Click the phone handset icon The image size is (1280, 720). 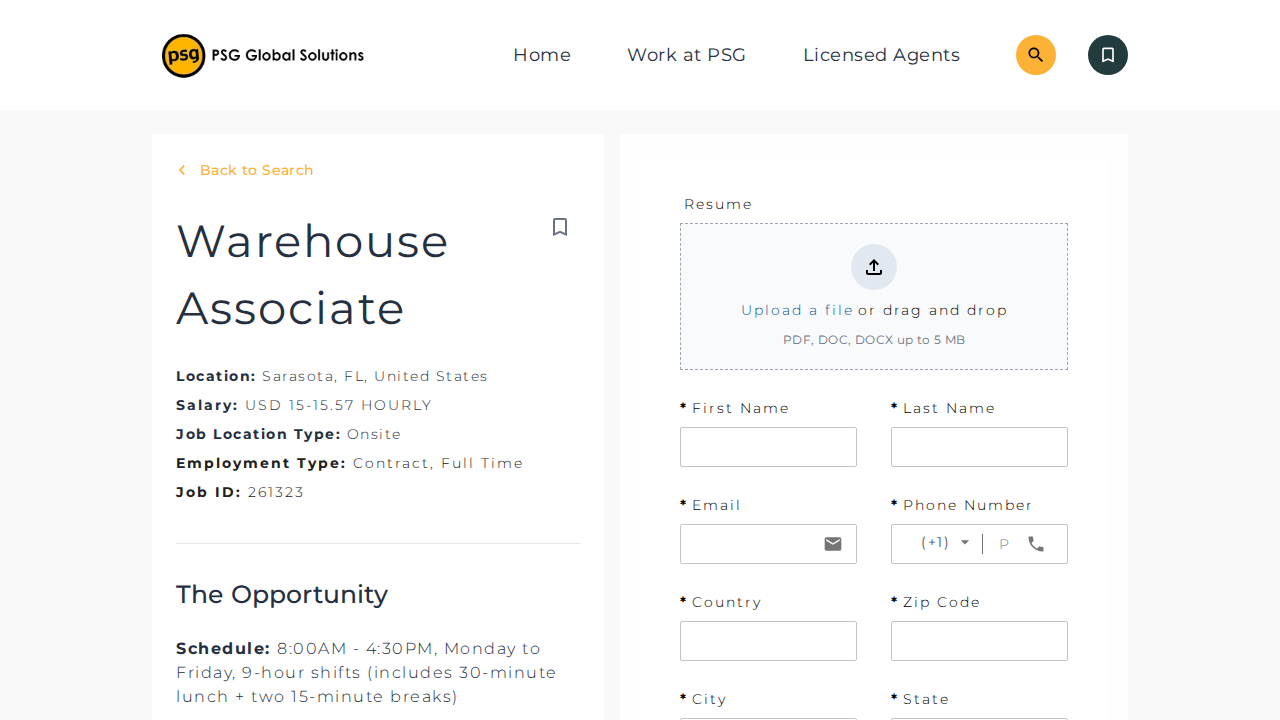[1036, 544]
